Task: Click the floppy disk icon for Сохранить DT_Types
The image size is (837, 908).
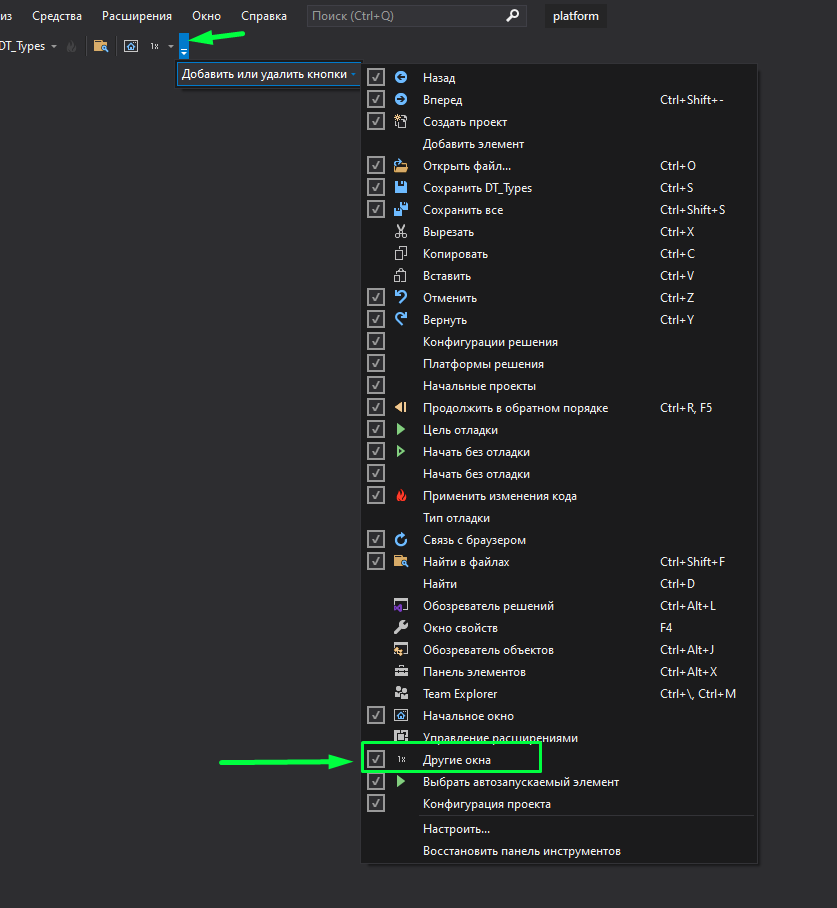Action: coord(401,188)
